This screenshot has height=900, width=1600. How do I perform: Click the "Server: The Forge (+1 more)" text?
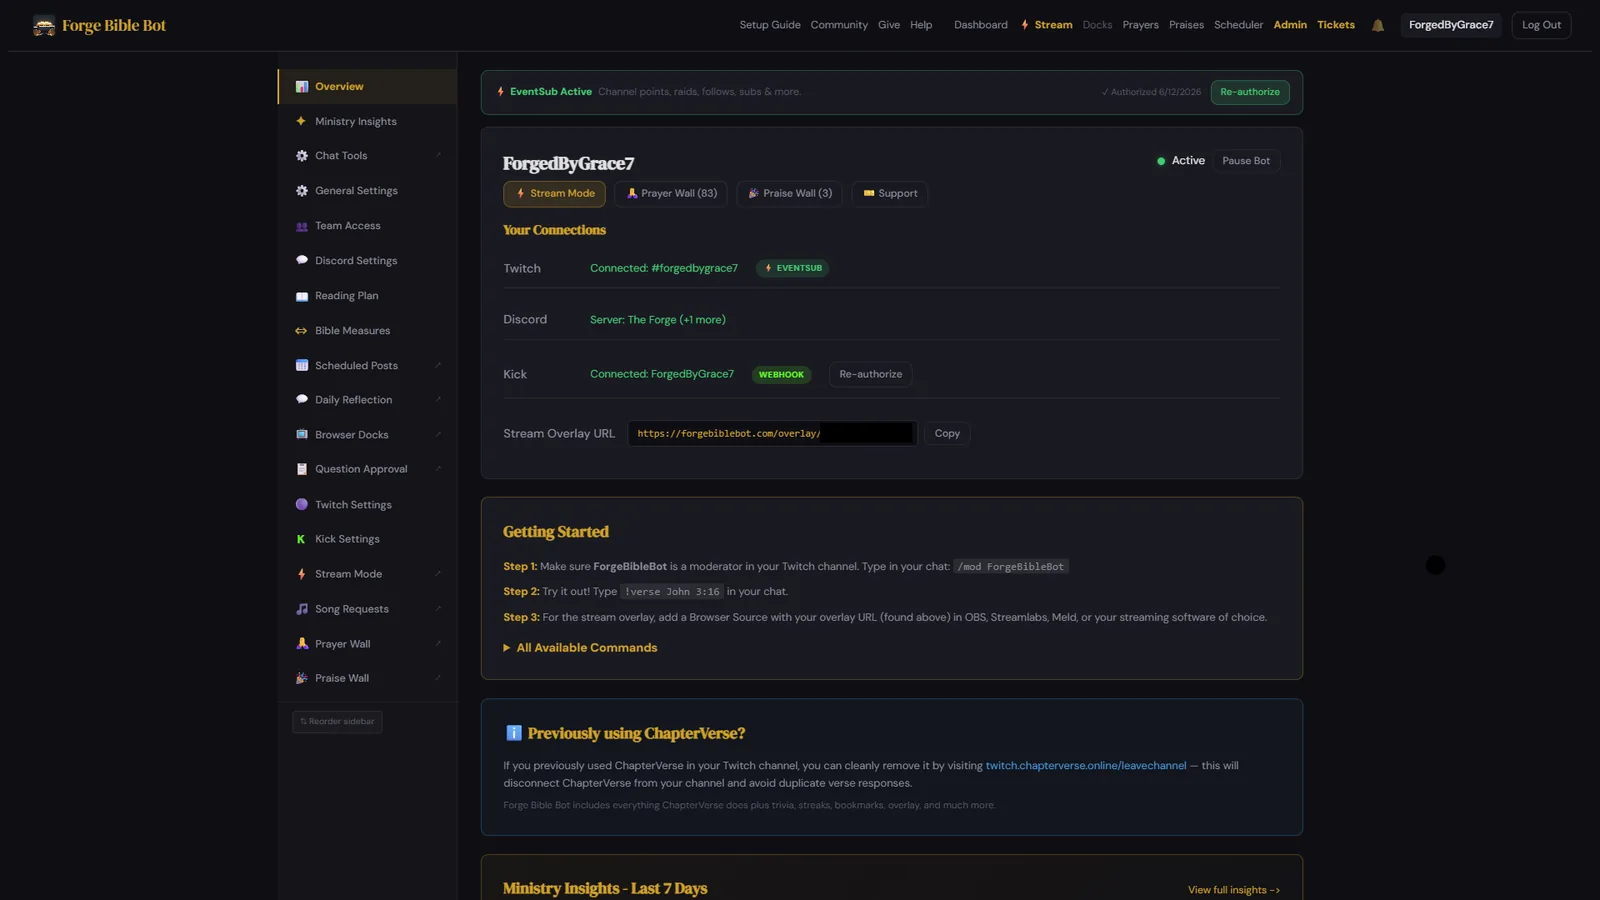(x=658, y=320)
